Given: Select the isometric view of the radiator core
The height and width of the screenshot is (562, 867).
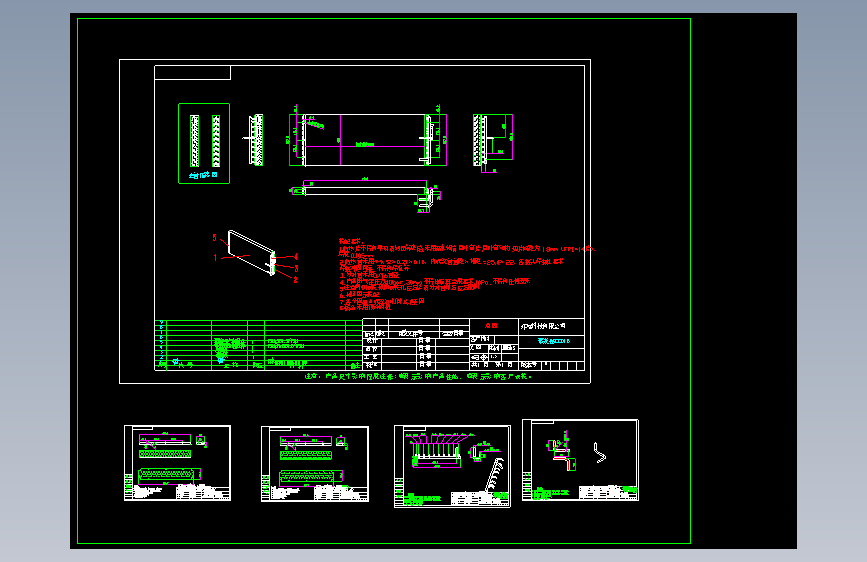Looking at the screenshot, I should pos(252,253).
